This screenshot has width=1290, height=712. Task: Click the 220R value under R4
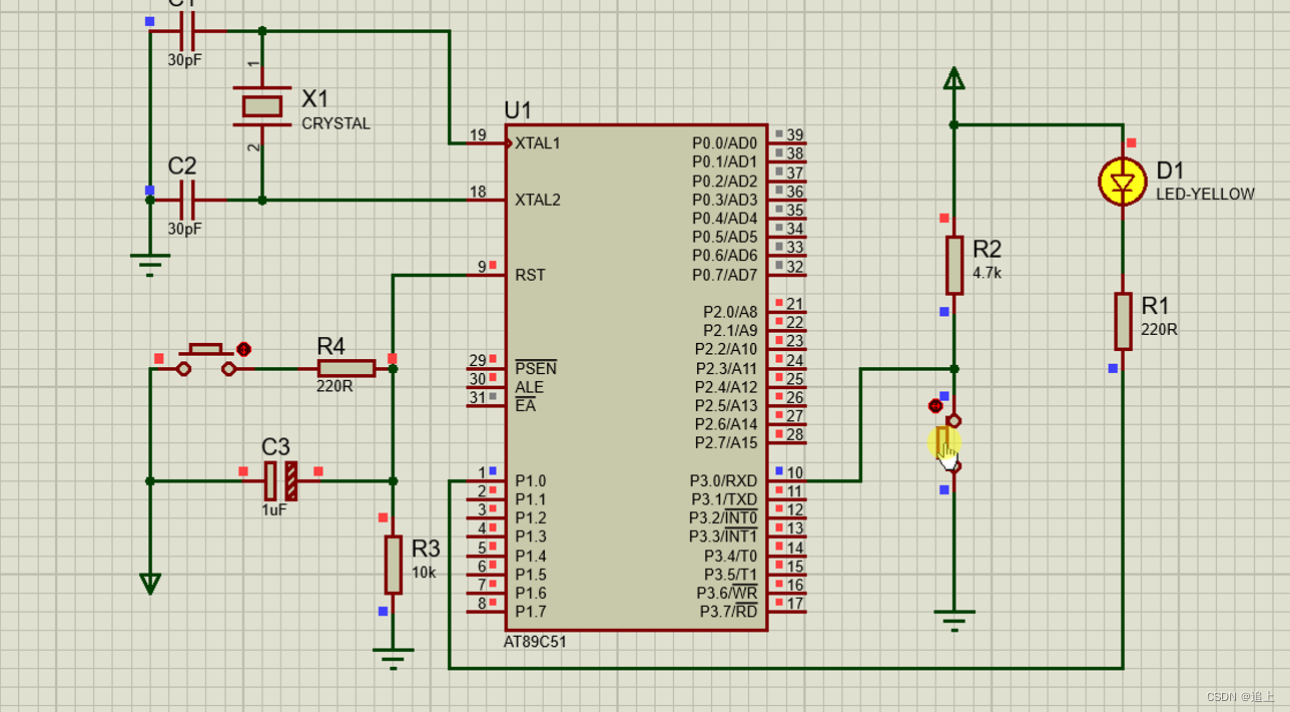[x=334, y=385]
